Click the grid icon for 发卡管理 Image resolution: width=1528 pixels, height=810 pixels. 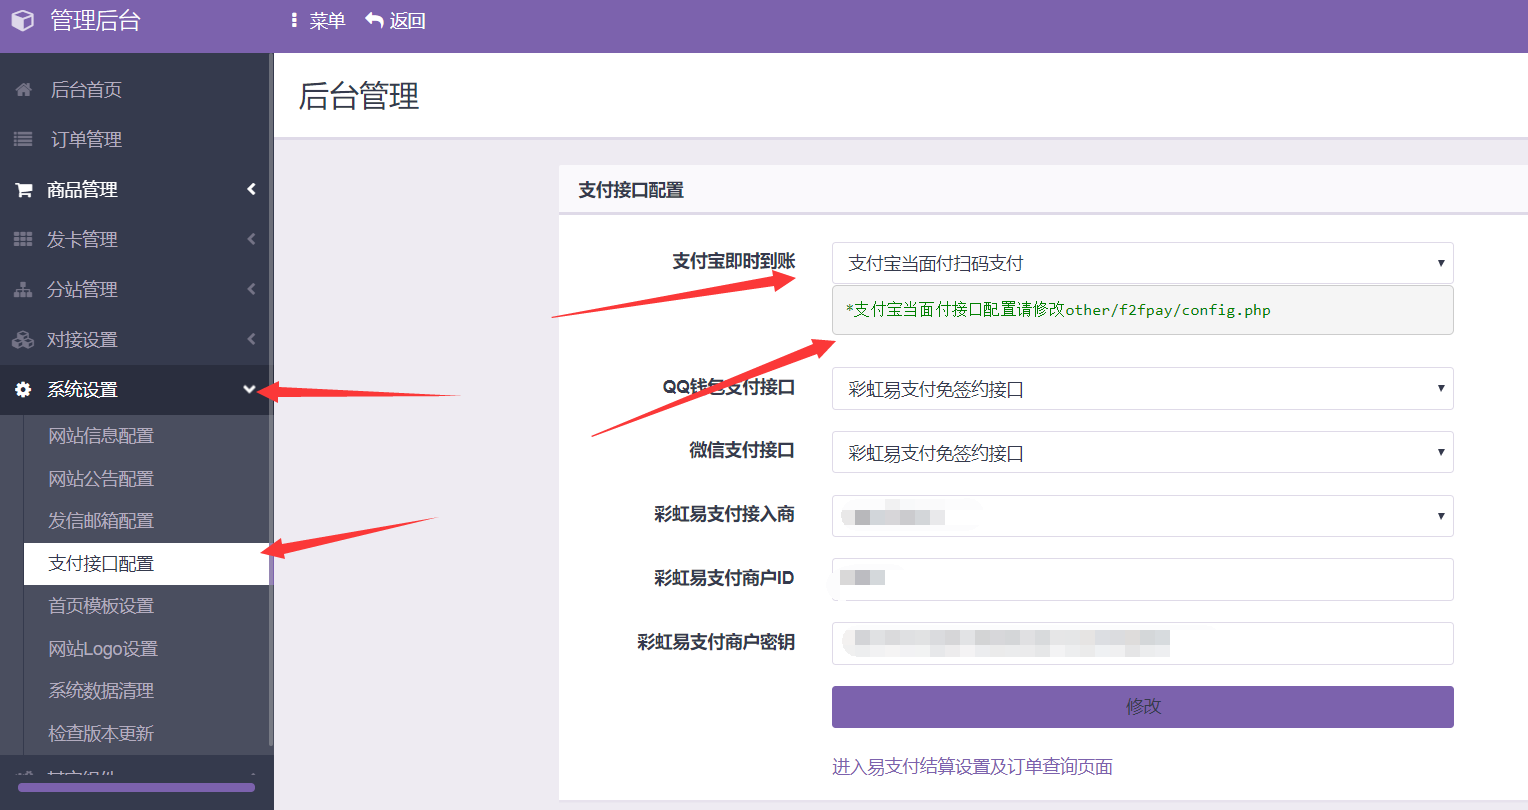point(22,239)
